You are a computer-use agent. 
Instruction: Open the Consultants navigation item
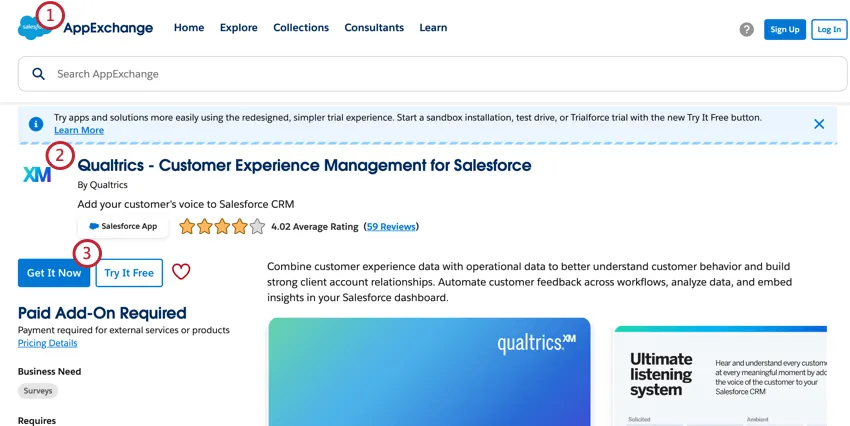(374, 28)
